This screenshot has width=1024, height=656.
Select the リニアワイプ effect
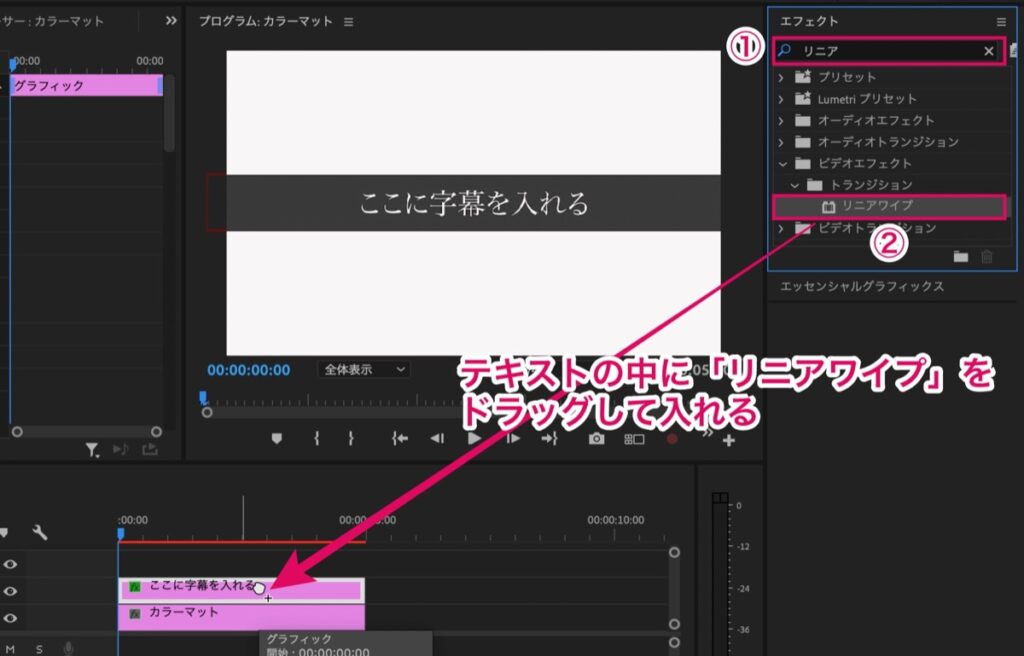(889, 206)
